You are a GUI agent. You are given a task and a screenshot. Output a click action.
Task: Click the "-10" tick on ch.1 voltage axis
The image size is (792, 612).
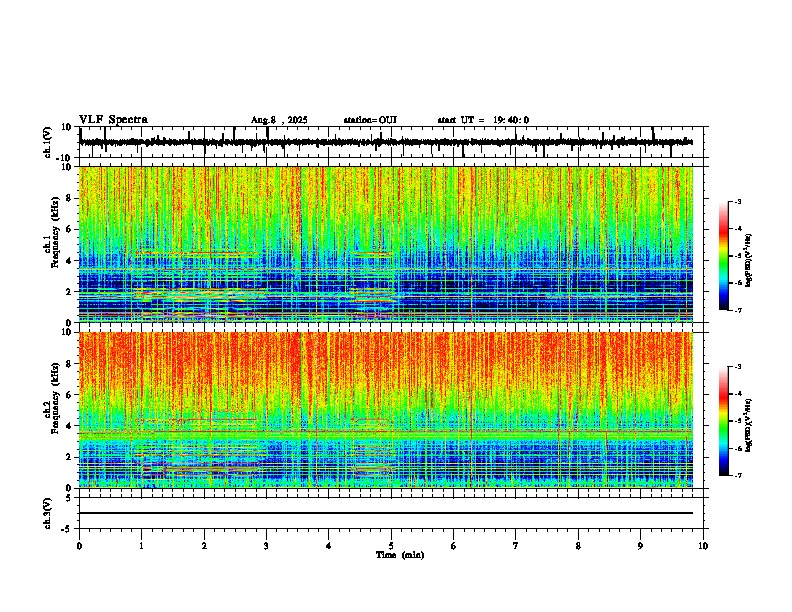pos(65,158)
